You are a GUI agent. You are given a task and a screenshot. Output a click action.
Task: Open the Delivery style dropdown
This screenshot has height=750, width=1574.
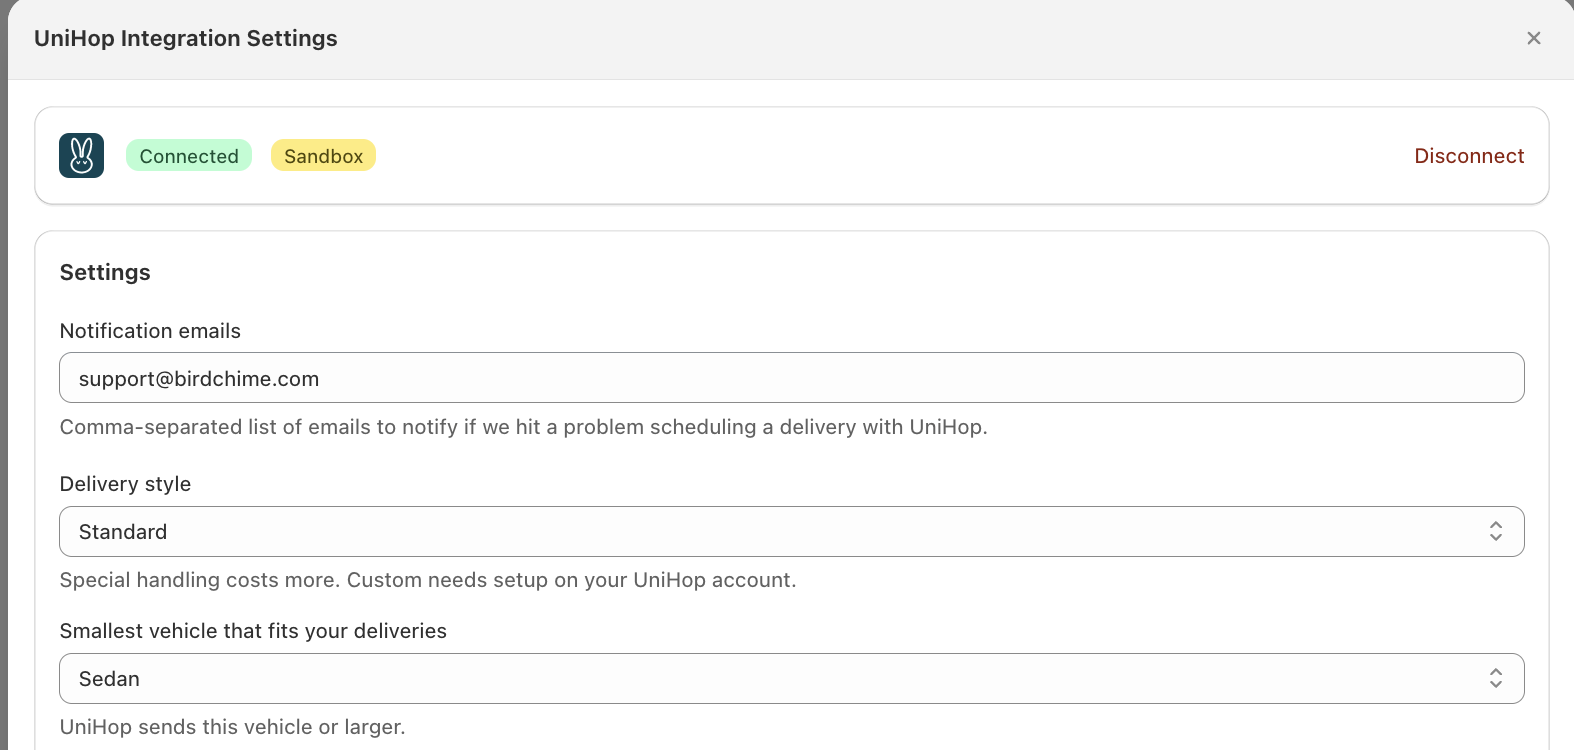(x=792, y=531)
